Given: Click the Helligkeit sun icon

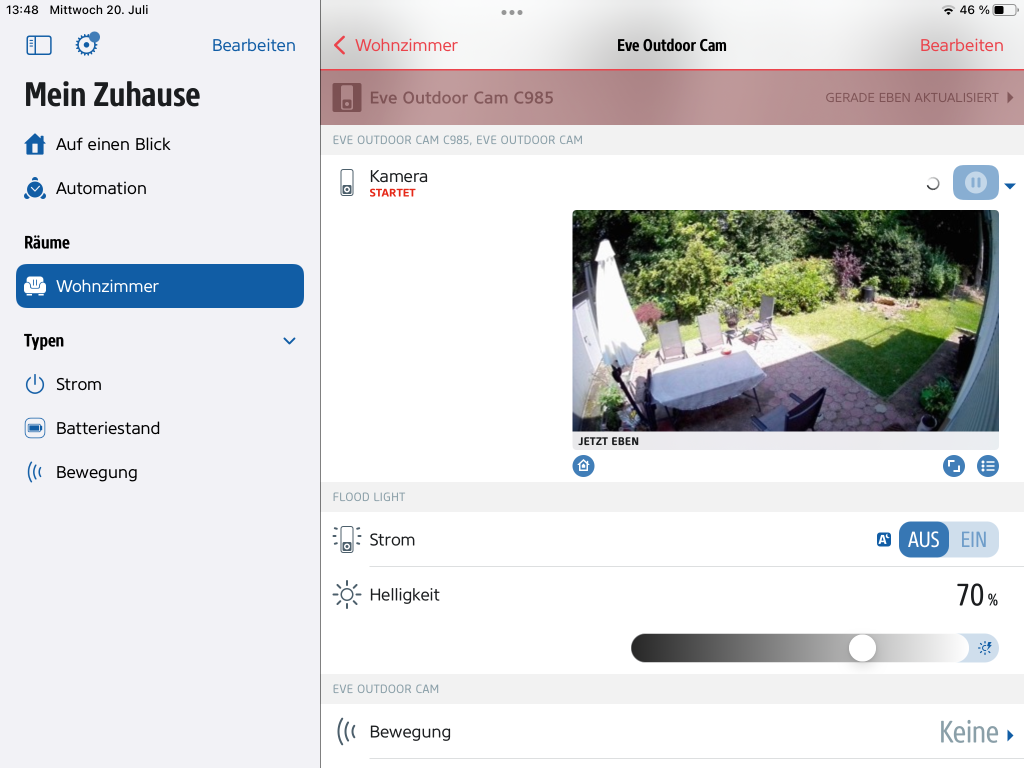Looking at the screenshot, I should click(x=347, y=595).
